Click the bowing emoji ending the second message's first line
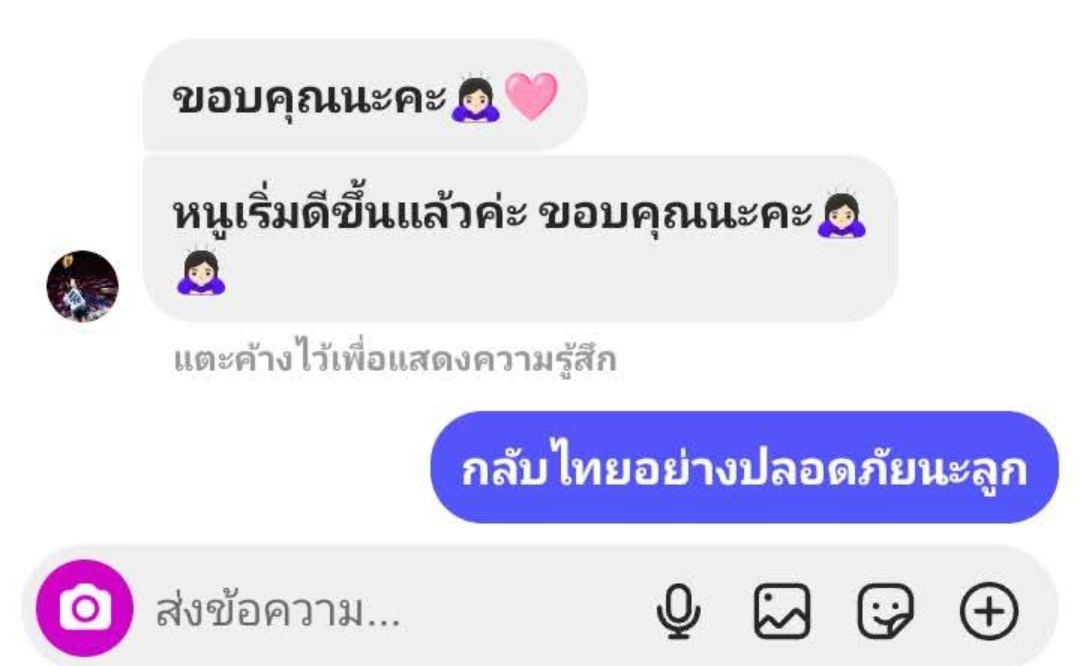Screen dimensions: 1080x666 [x=841, y=214]
